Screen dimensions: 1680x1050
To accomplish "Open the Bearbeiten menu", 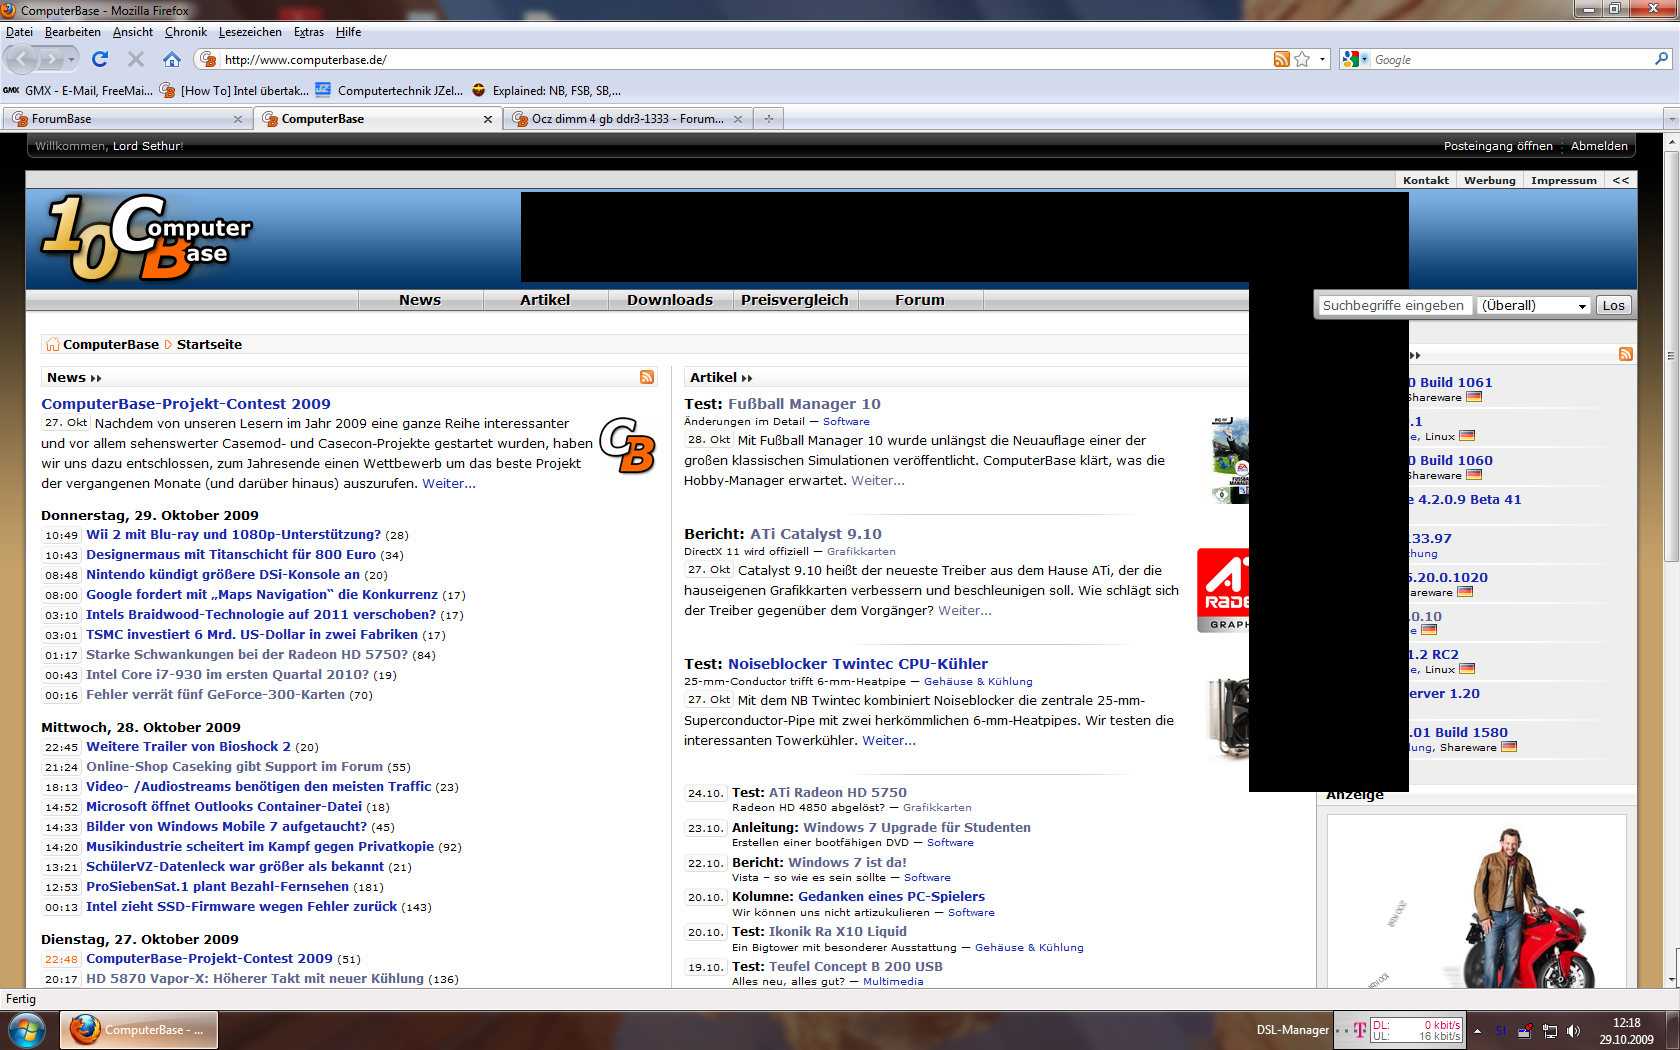I will [x=72, y=32].
